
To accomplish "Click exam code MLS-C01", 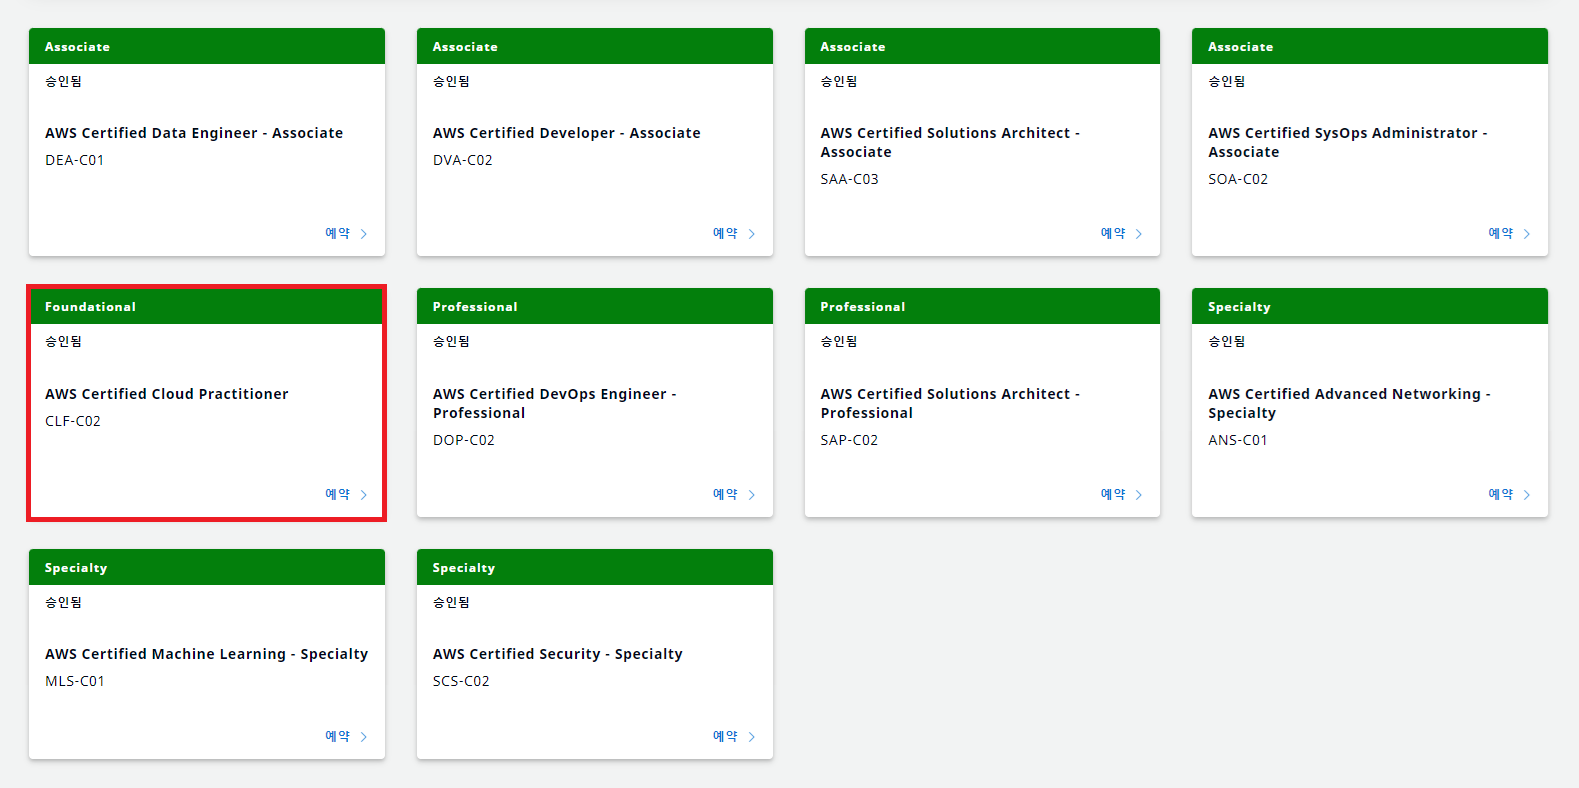I will tap(75, 681).
